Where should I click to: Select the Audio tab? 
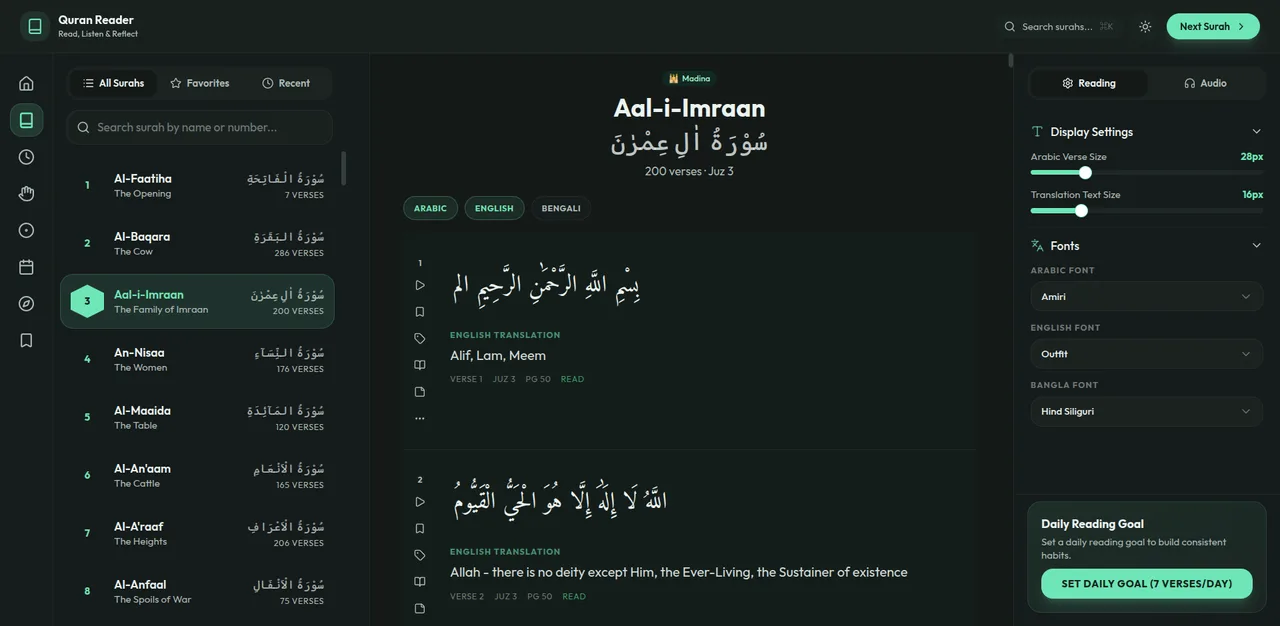click(1205, 83)
